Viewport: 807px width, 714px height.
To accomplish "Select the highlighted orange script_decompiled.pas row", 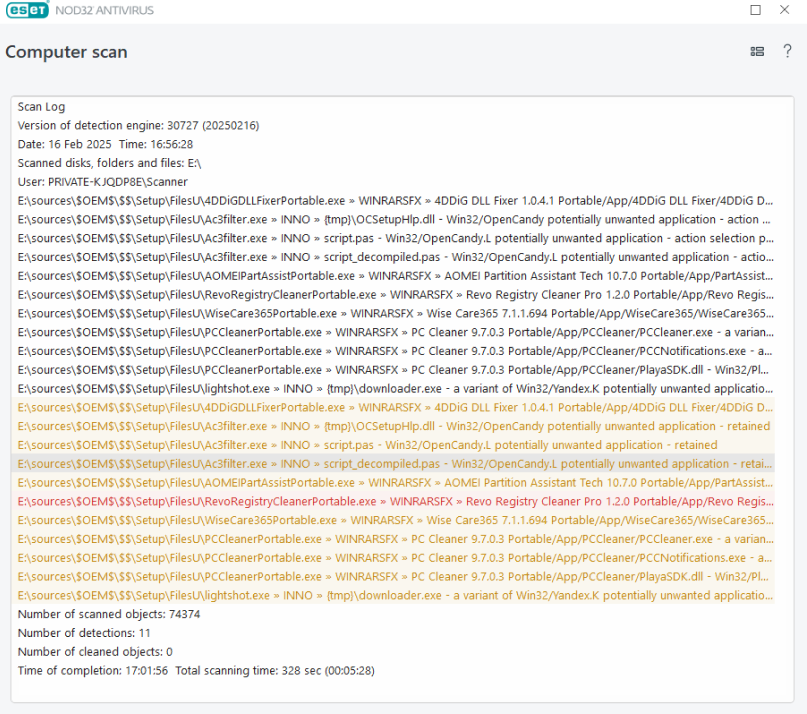I will pos(393,464).
